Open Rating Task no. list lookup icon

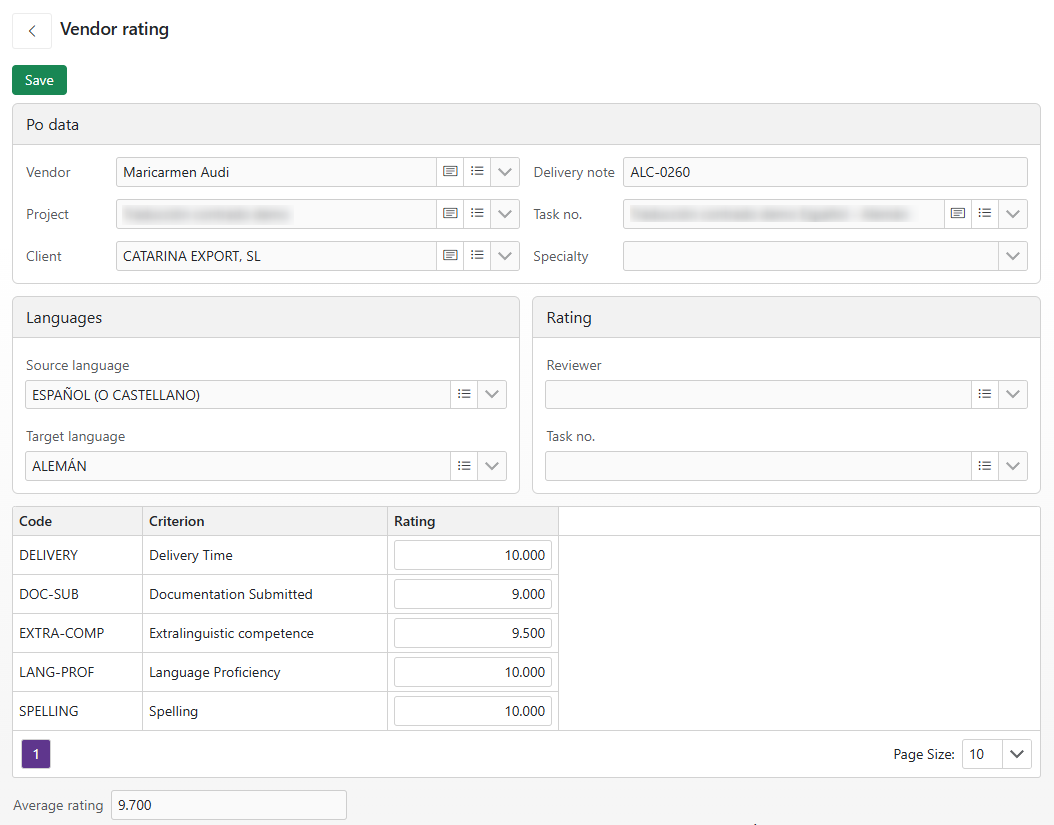[x=985, y=465]
